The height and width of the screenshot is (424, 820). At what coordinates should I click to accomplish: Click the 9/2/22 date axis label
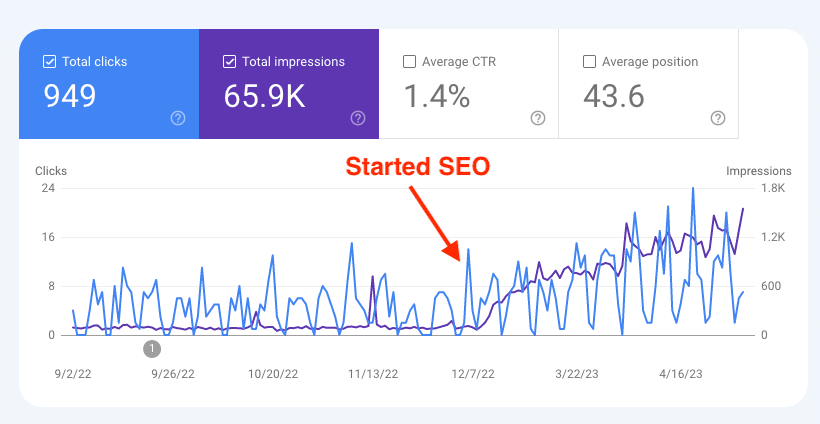pos(73,374)
